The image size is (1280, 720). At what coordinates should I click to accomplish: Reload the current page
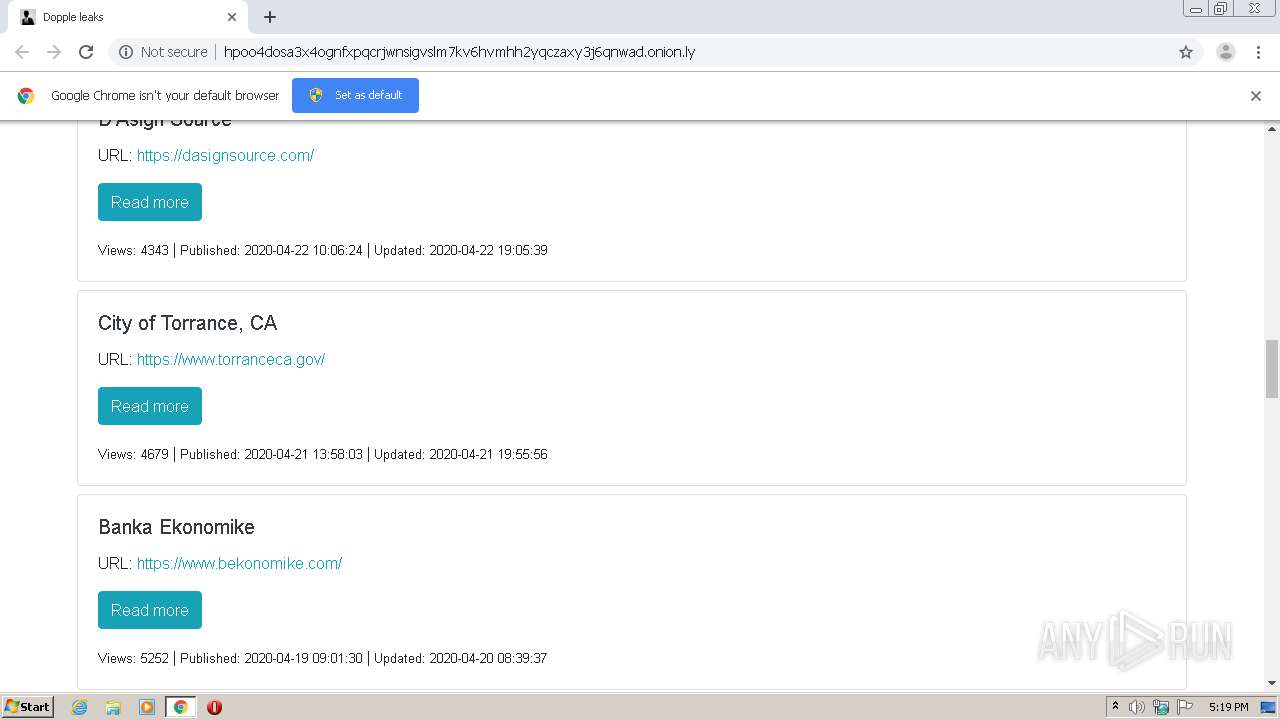point(86,52)
